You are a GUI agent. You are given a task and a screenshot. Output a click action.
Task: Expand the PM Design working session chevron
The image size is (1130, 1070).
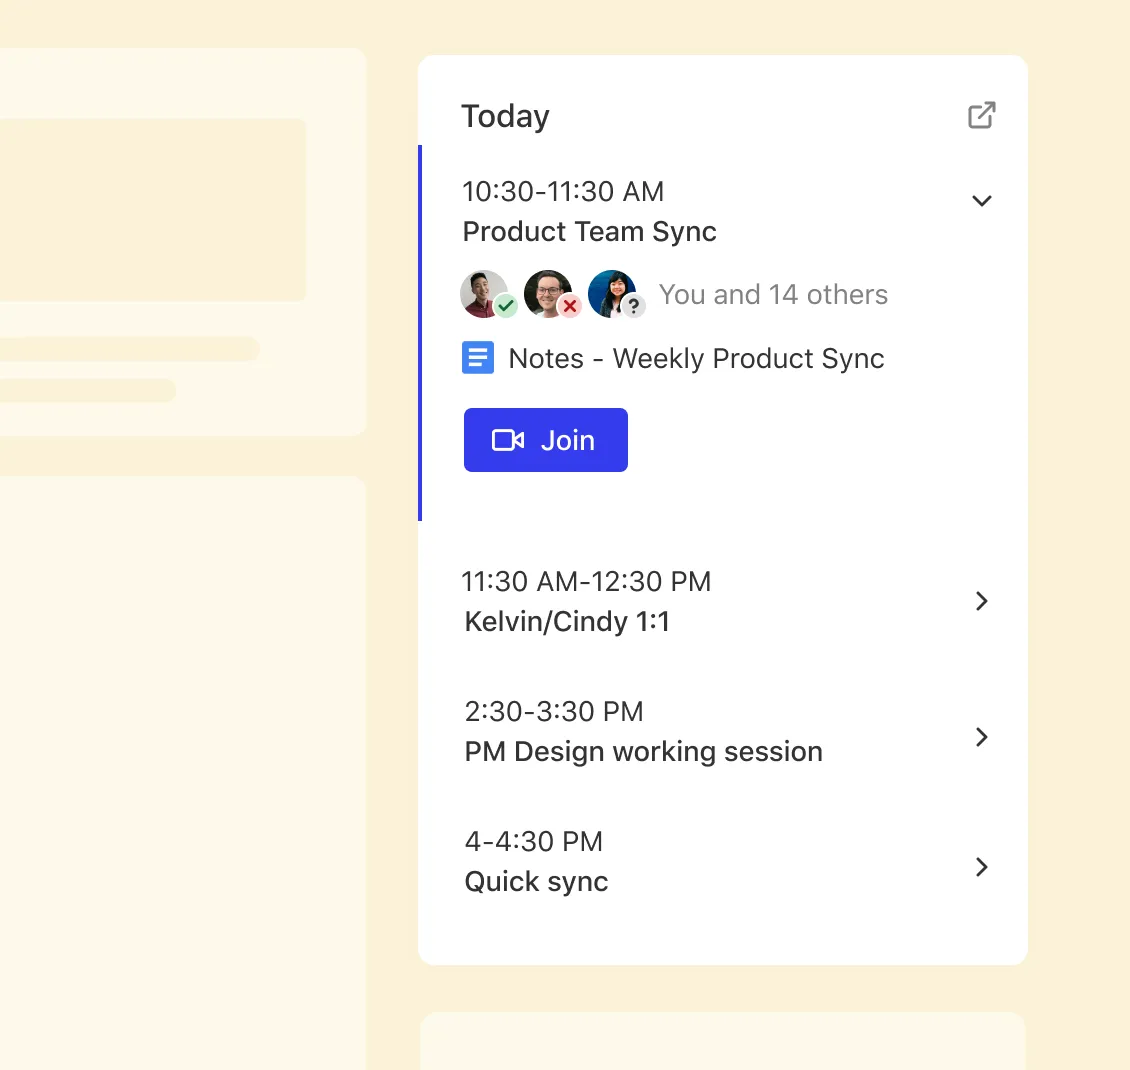coord(981,737)
